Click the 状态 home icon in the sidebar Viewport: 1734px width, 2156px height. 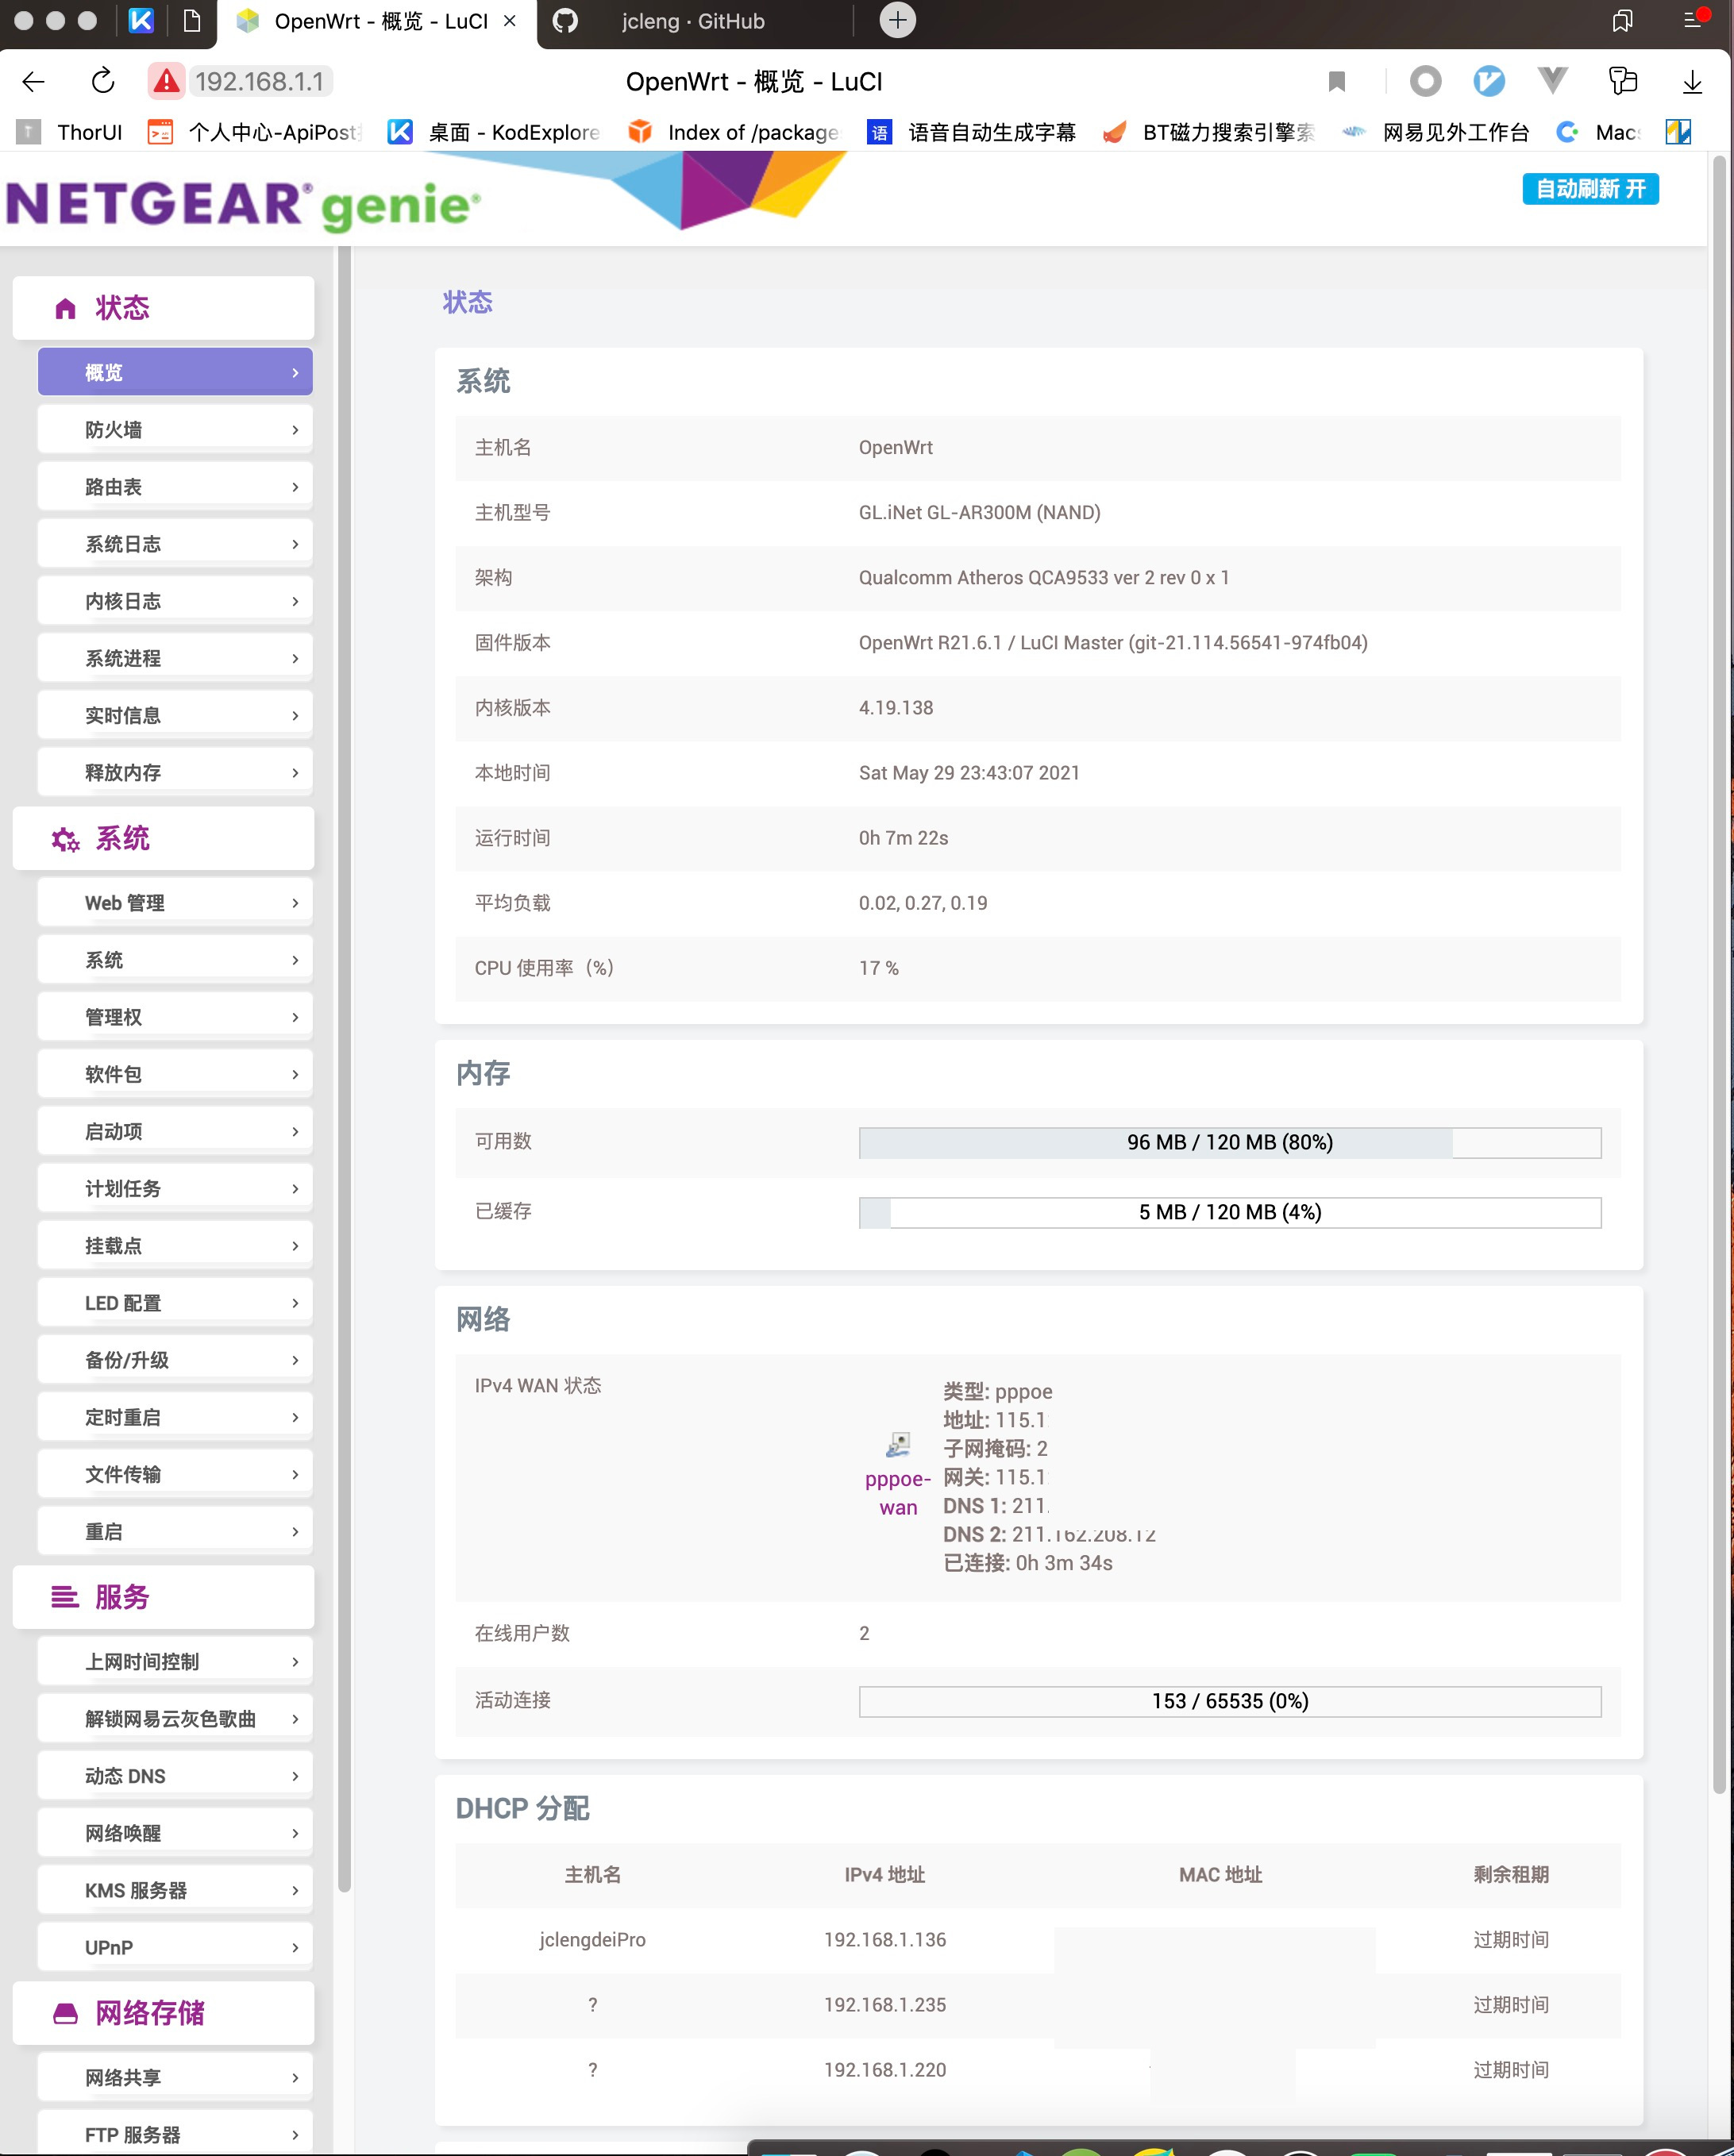click(65, 308)
